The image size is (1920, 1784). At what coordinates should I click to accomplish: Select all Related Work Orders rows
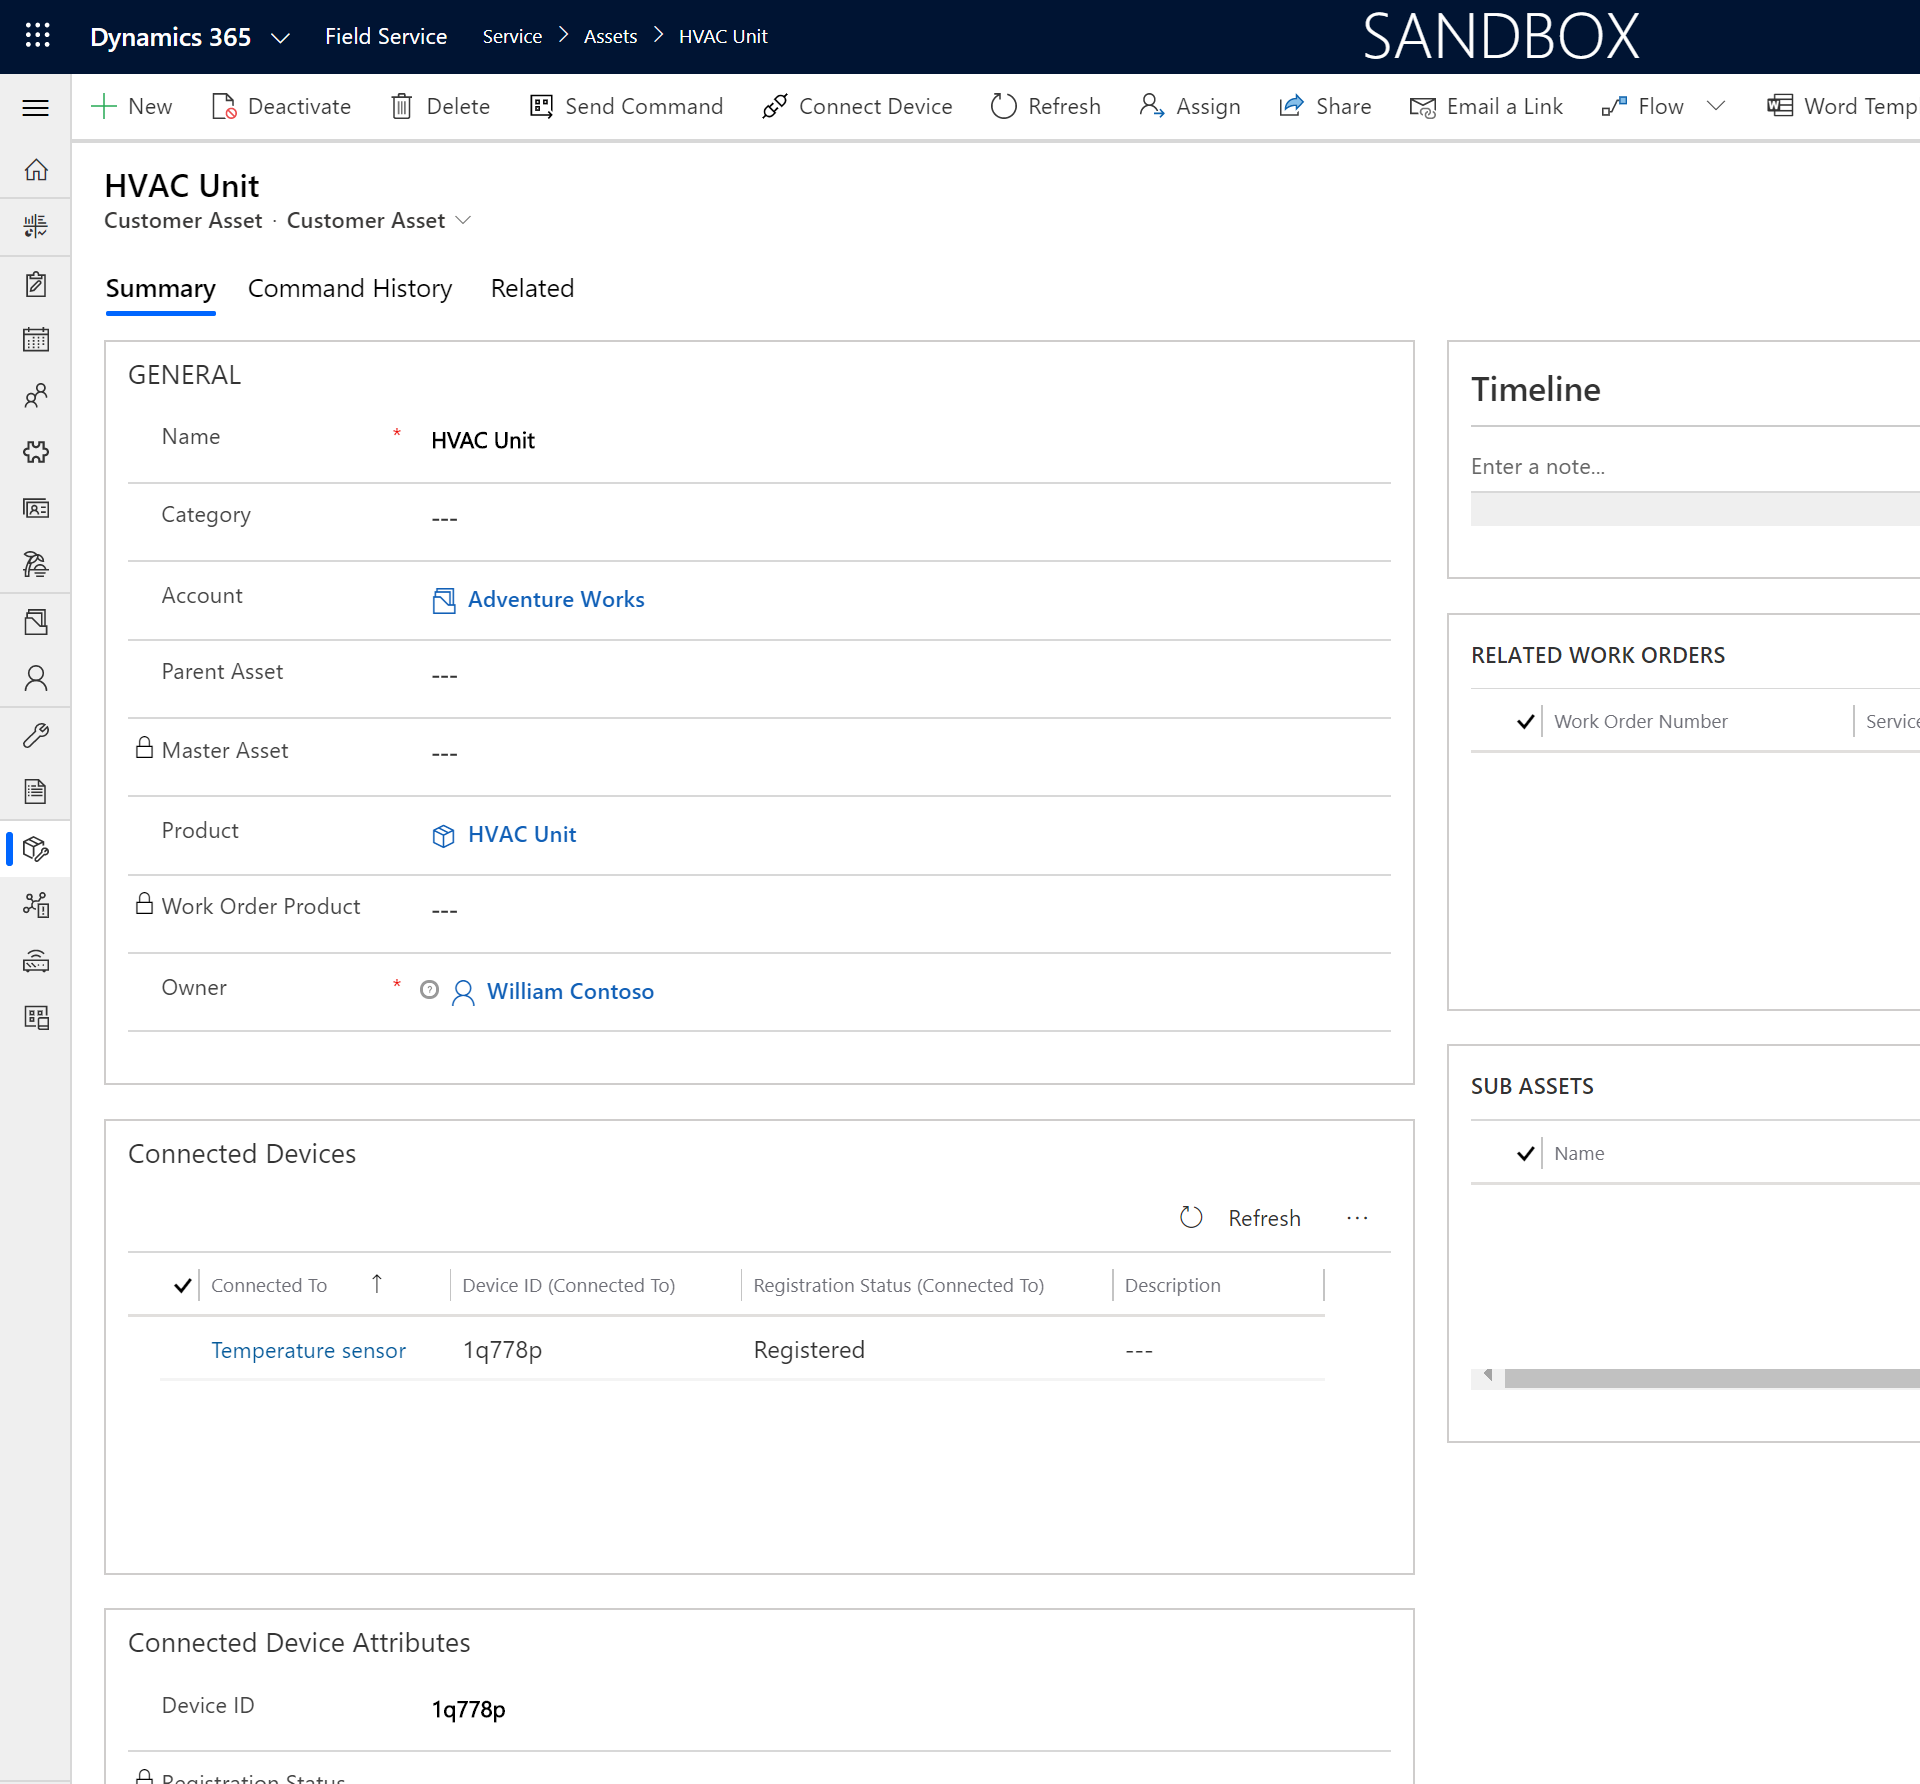click(1526, 721)
